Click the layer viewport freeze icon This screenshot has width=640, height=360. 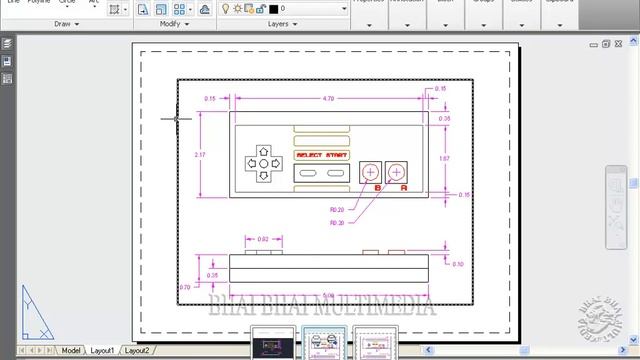point(249,9)
